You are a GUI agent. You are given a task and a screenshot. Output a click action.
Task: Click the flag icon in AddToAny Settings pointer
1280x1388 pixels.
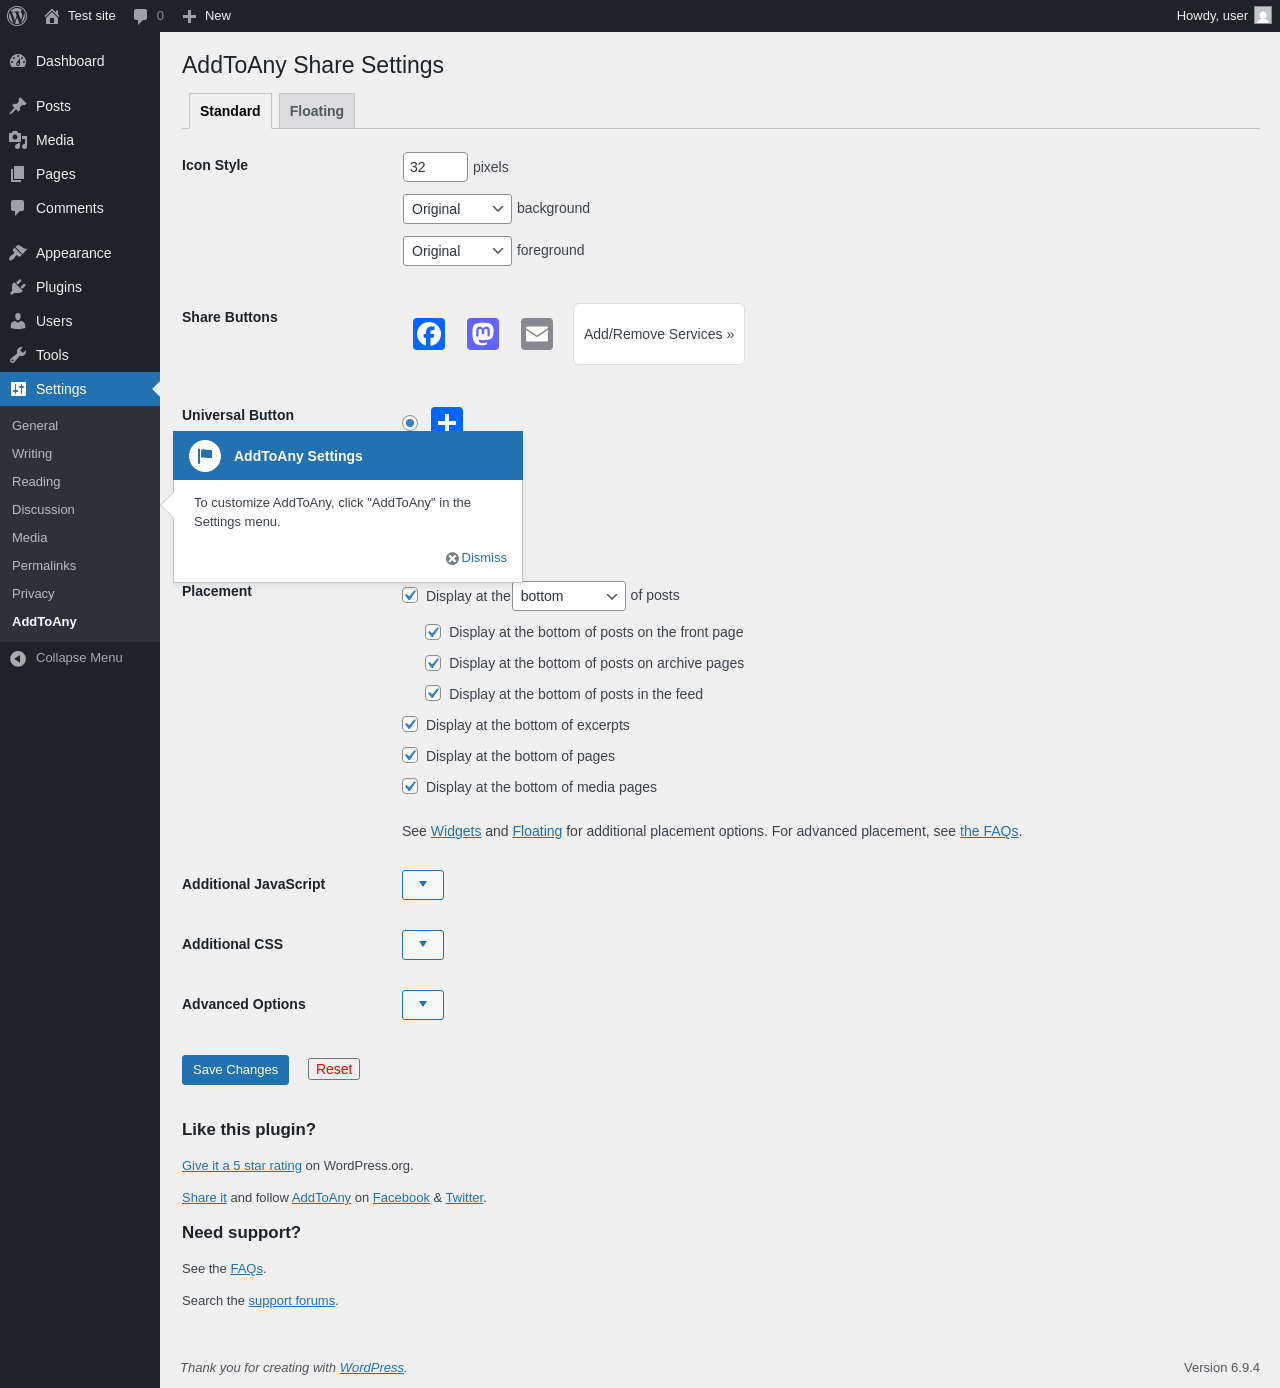pyautogui.click(x=205, y=456)
